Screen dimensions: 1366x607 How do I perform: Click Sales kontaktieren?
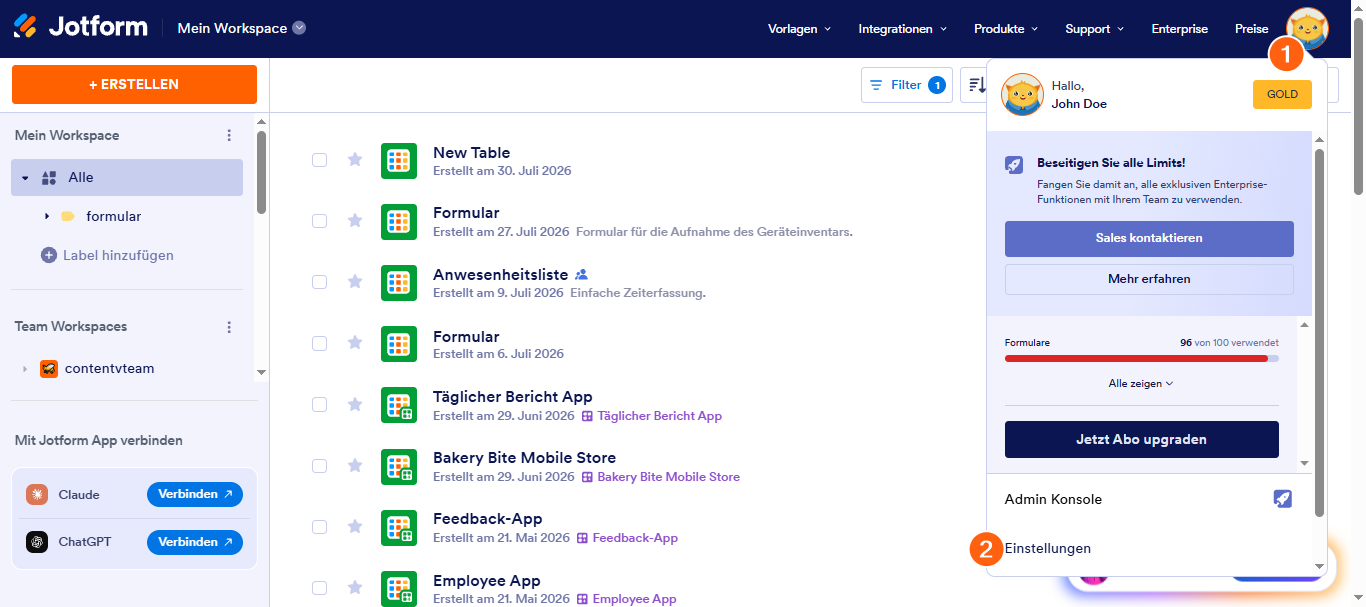(1149, 238)
